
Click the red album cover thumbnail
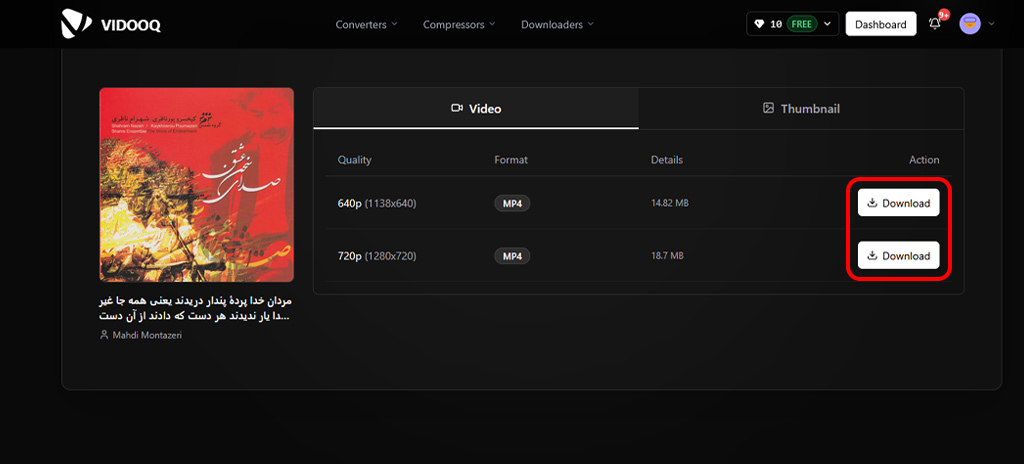pyautogui.click(x=196, y=185)
